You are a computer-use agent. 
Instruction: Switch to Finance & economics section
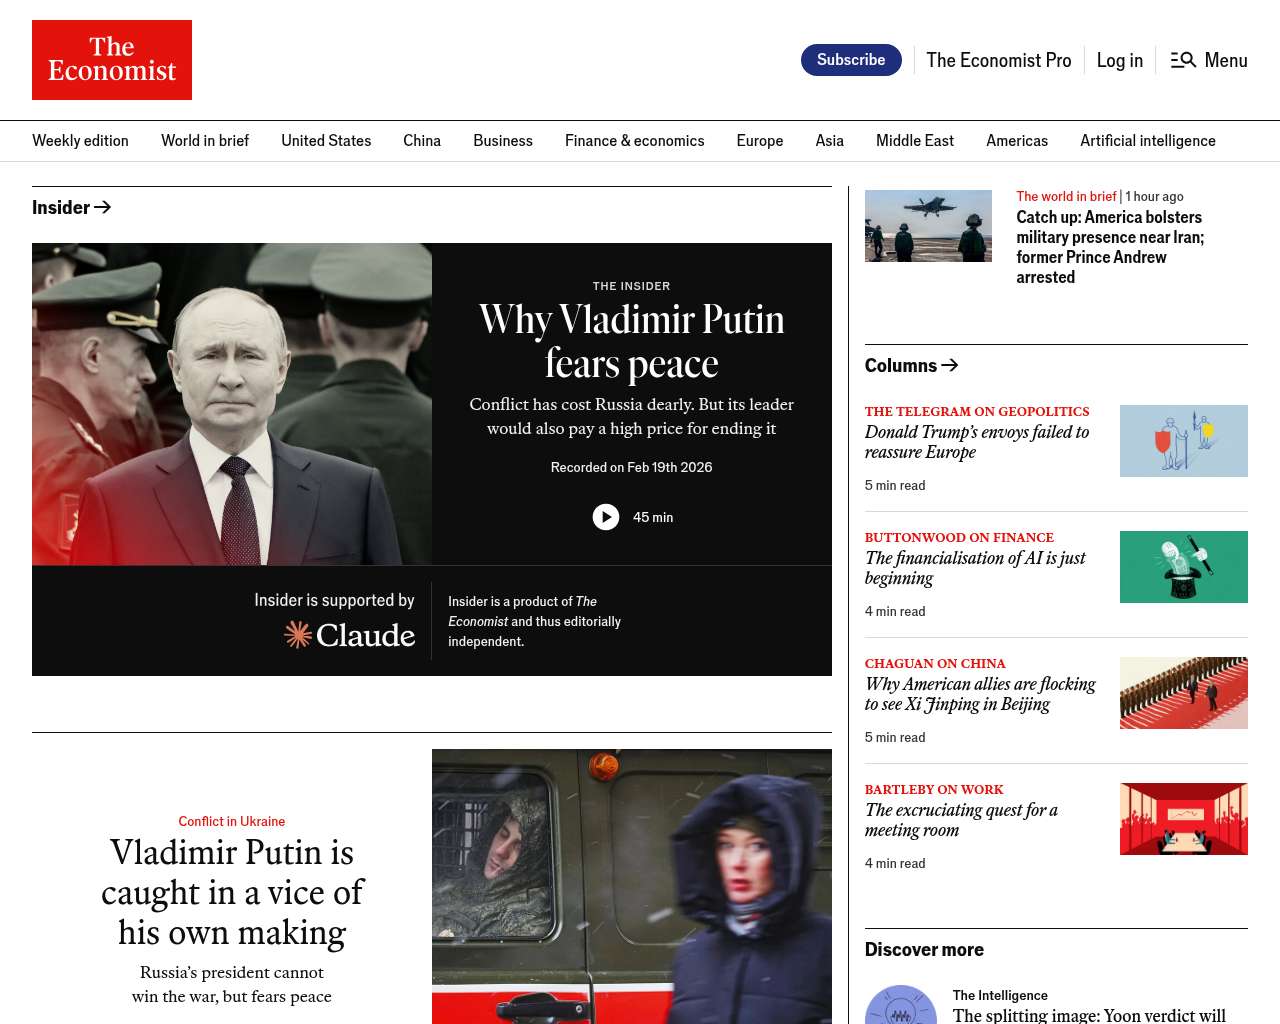pos(634,141)
